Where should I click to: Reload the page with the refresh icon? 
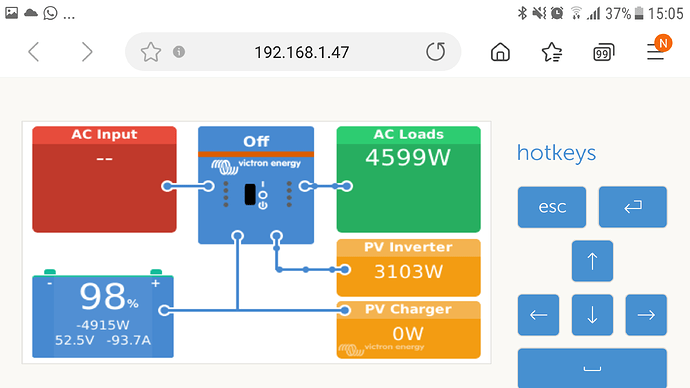[435, 52]
